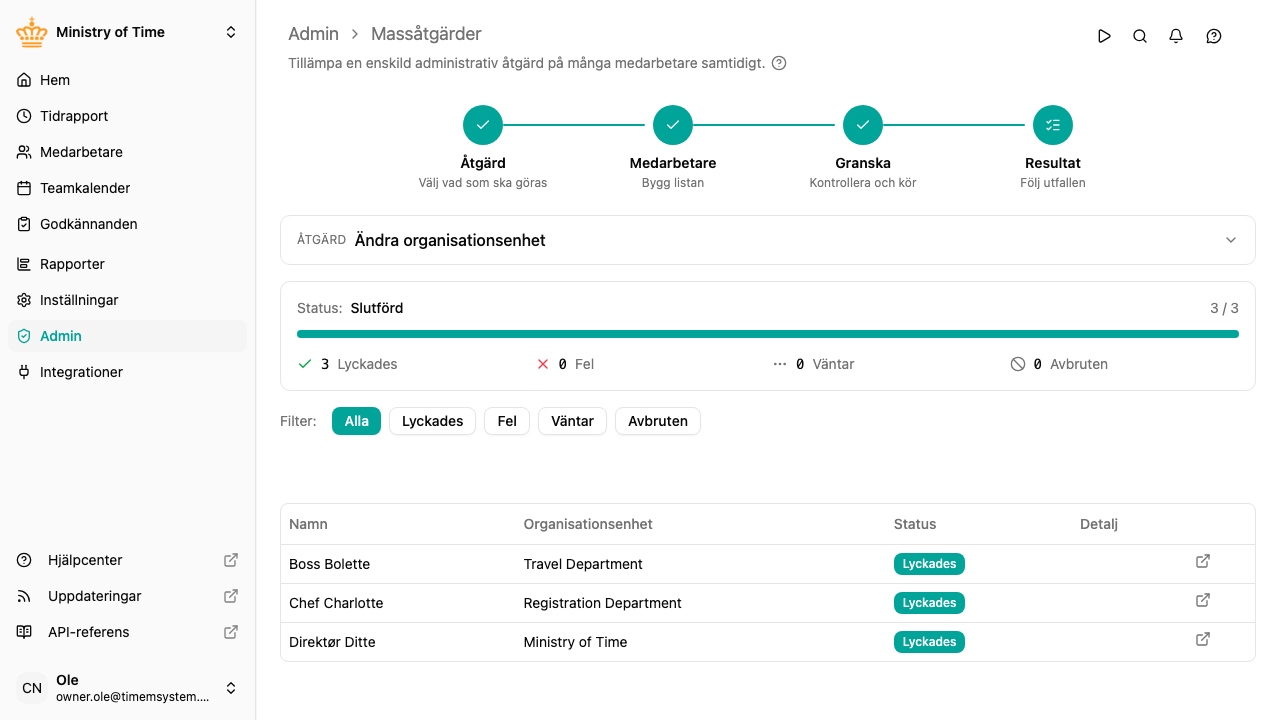The height and width of the screenshot is (720, 1280).
Task: Open notifications bell icon
Action: pos(1176,36)
